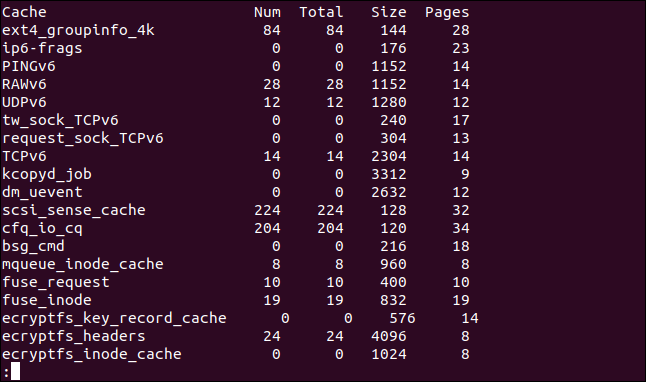The height and width of the screenshot is (382, 646).
Task: Select the ecryptfs_headers size value 4096
Action: pos(389,337)
